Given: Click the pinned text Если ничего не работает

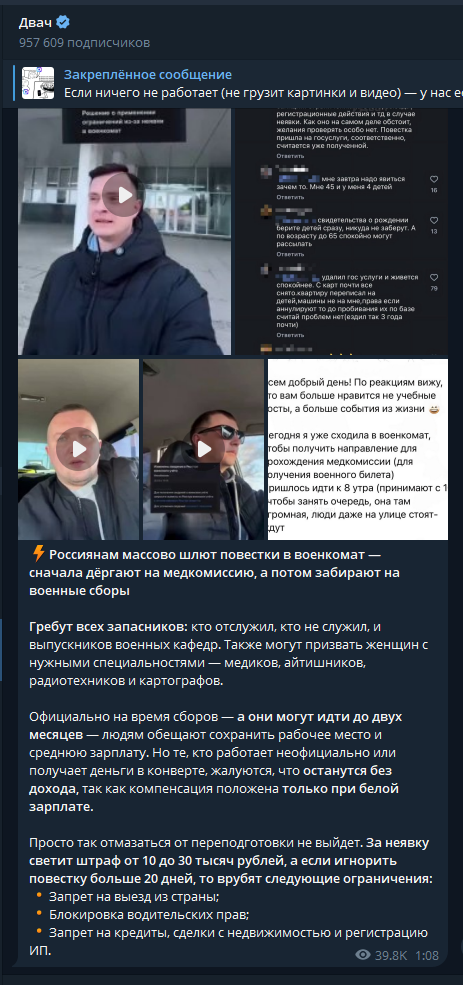Looking at the screenshot, I should point(264,92).
